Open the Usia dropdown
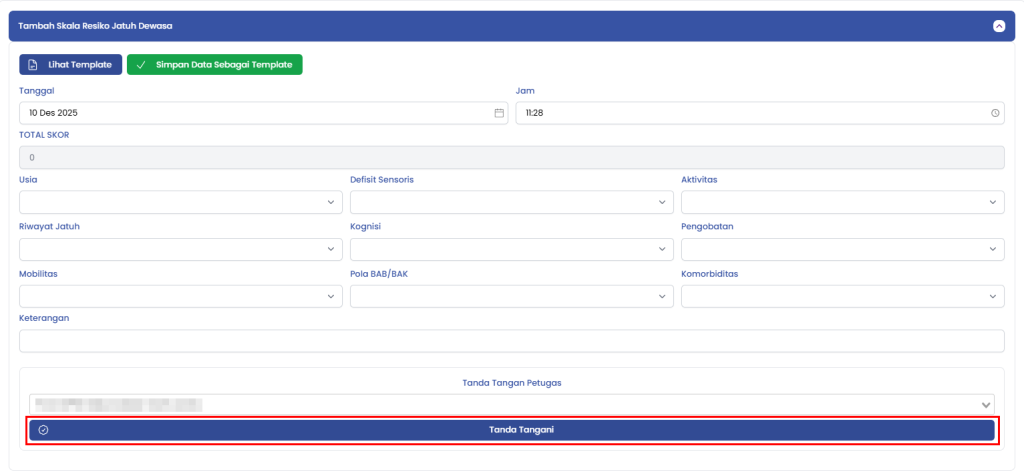Viewport: 1024px width, 474px height. coord(180,202)
